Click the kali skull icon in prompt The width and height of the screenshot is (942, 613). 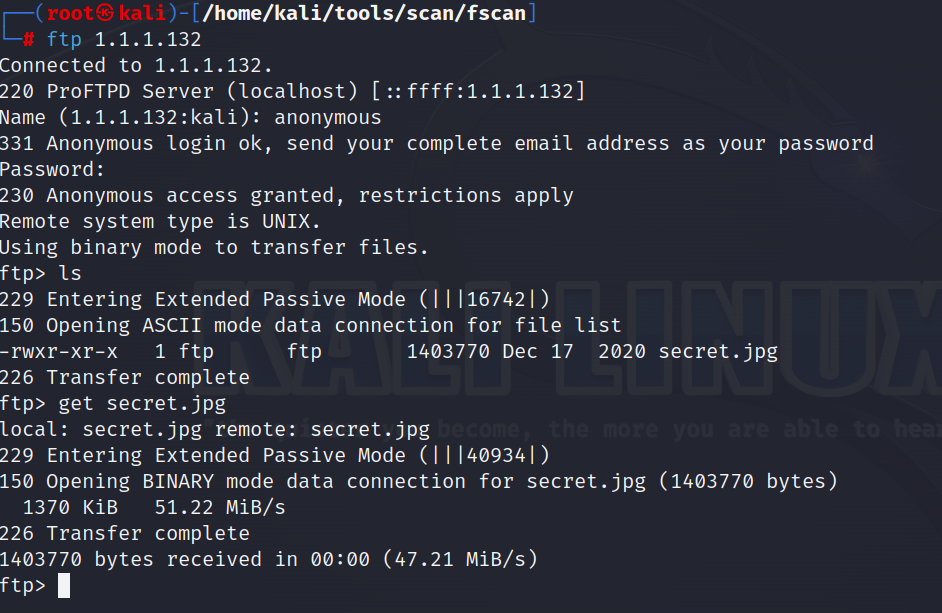tap(106, 13)
